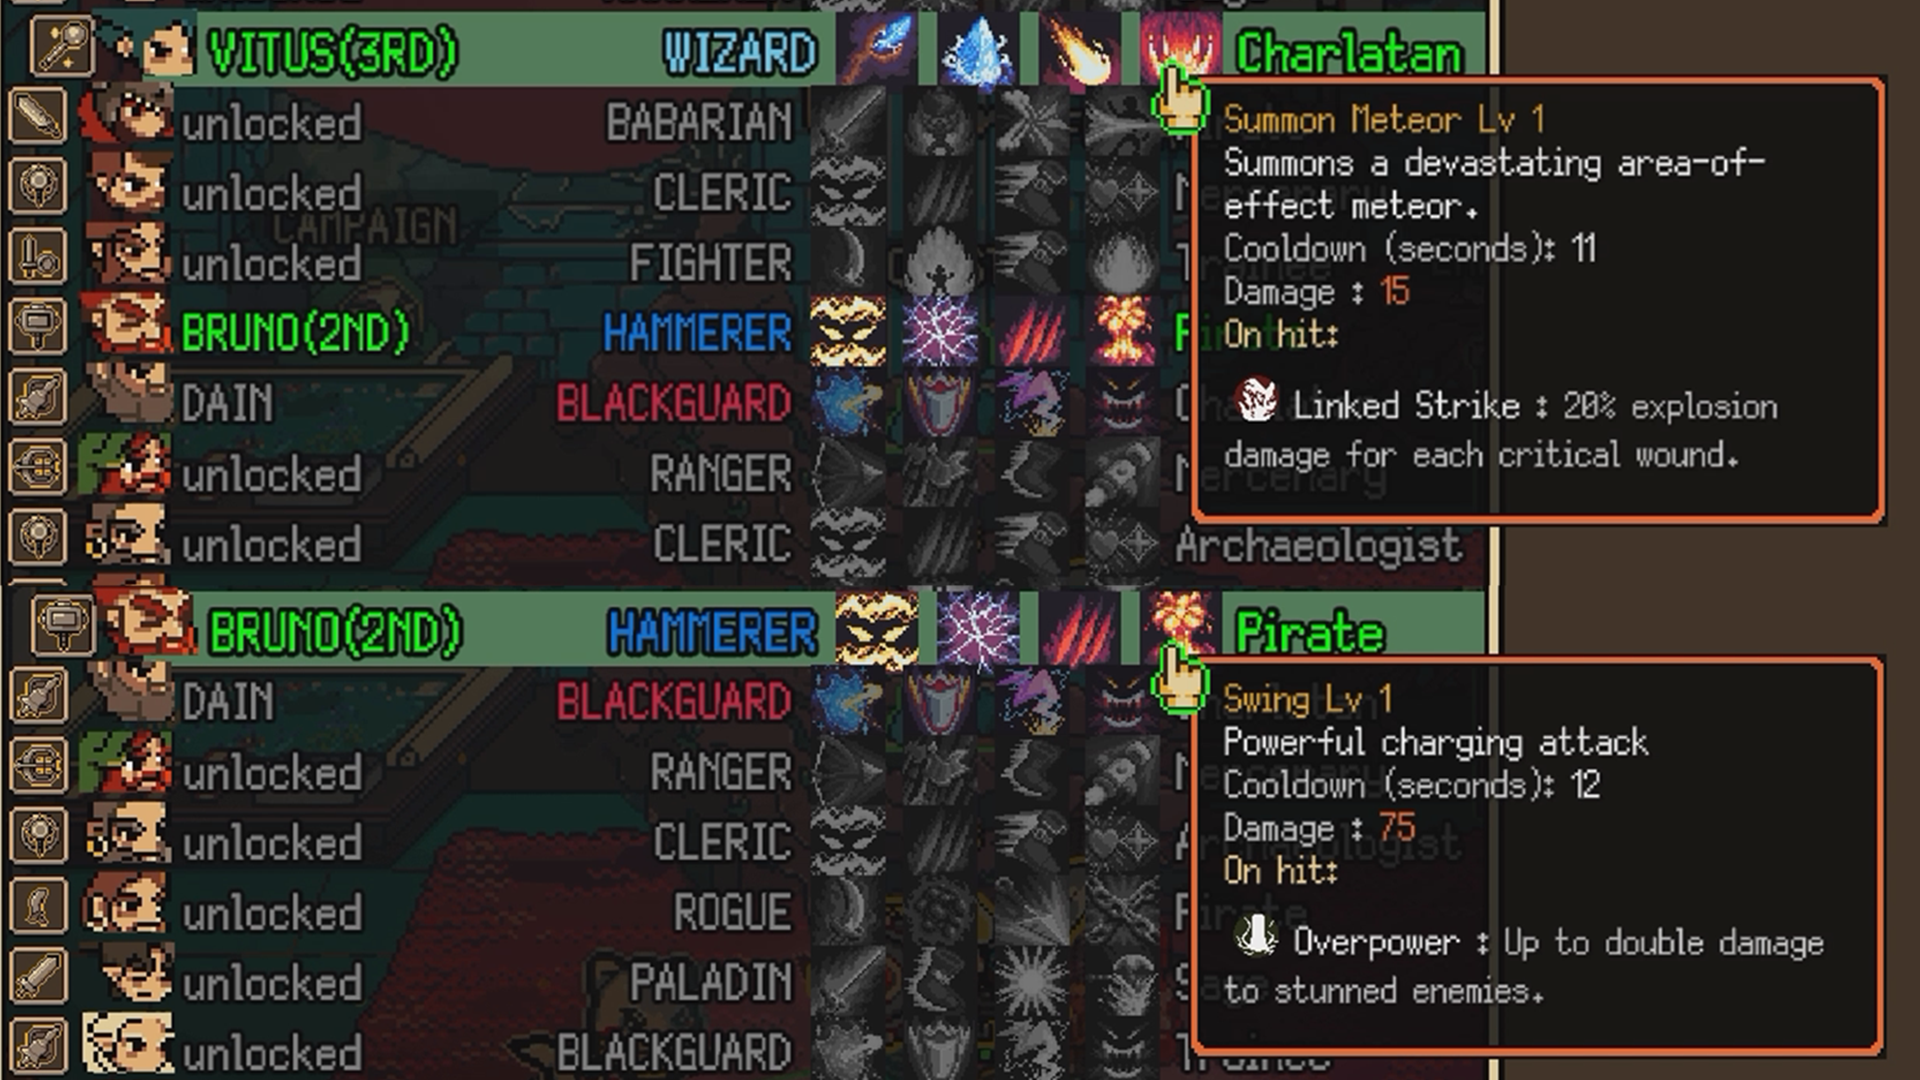Viewport: 1920px width, 1080px height.
Task: Select the unlocked Paladin row
Action: 745,982
